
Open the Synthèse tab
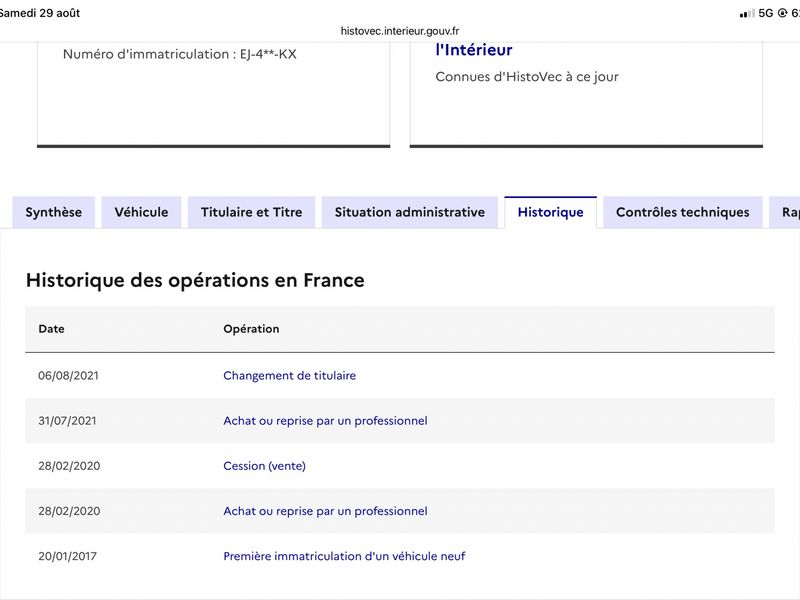click(x=54, y=212)
